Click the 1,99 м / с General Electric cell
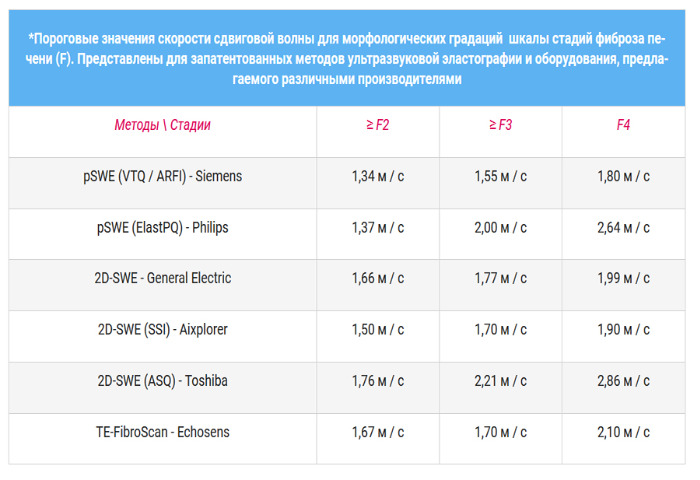700x480 pixels. [623, 278]
